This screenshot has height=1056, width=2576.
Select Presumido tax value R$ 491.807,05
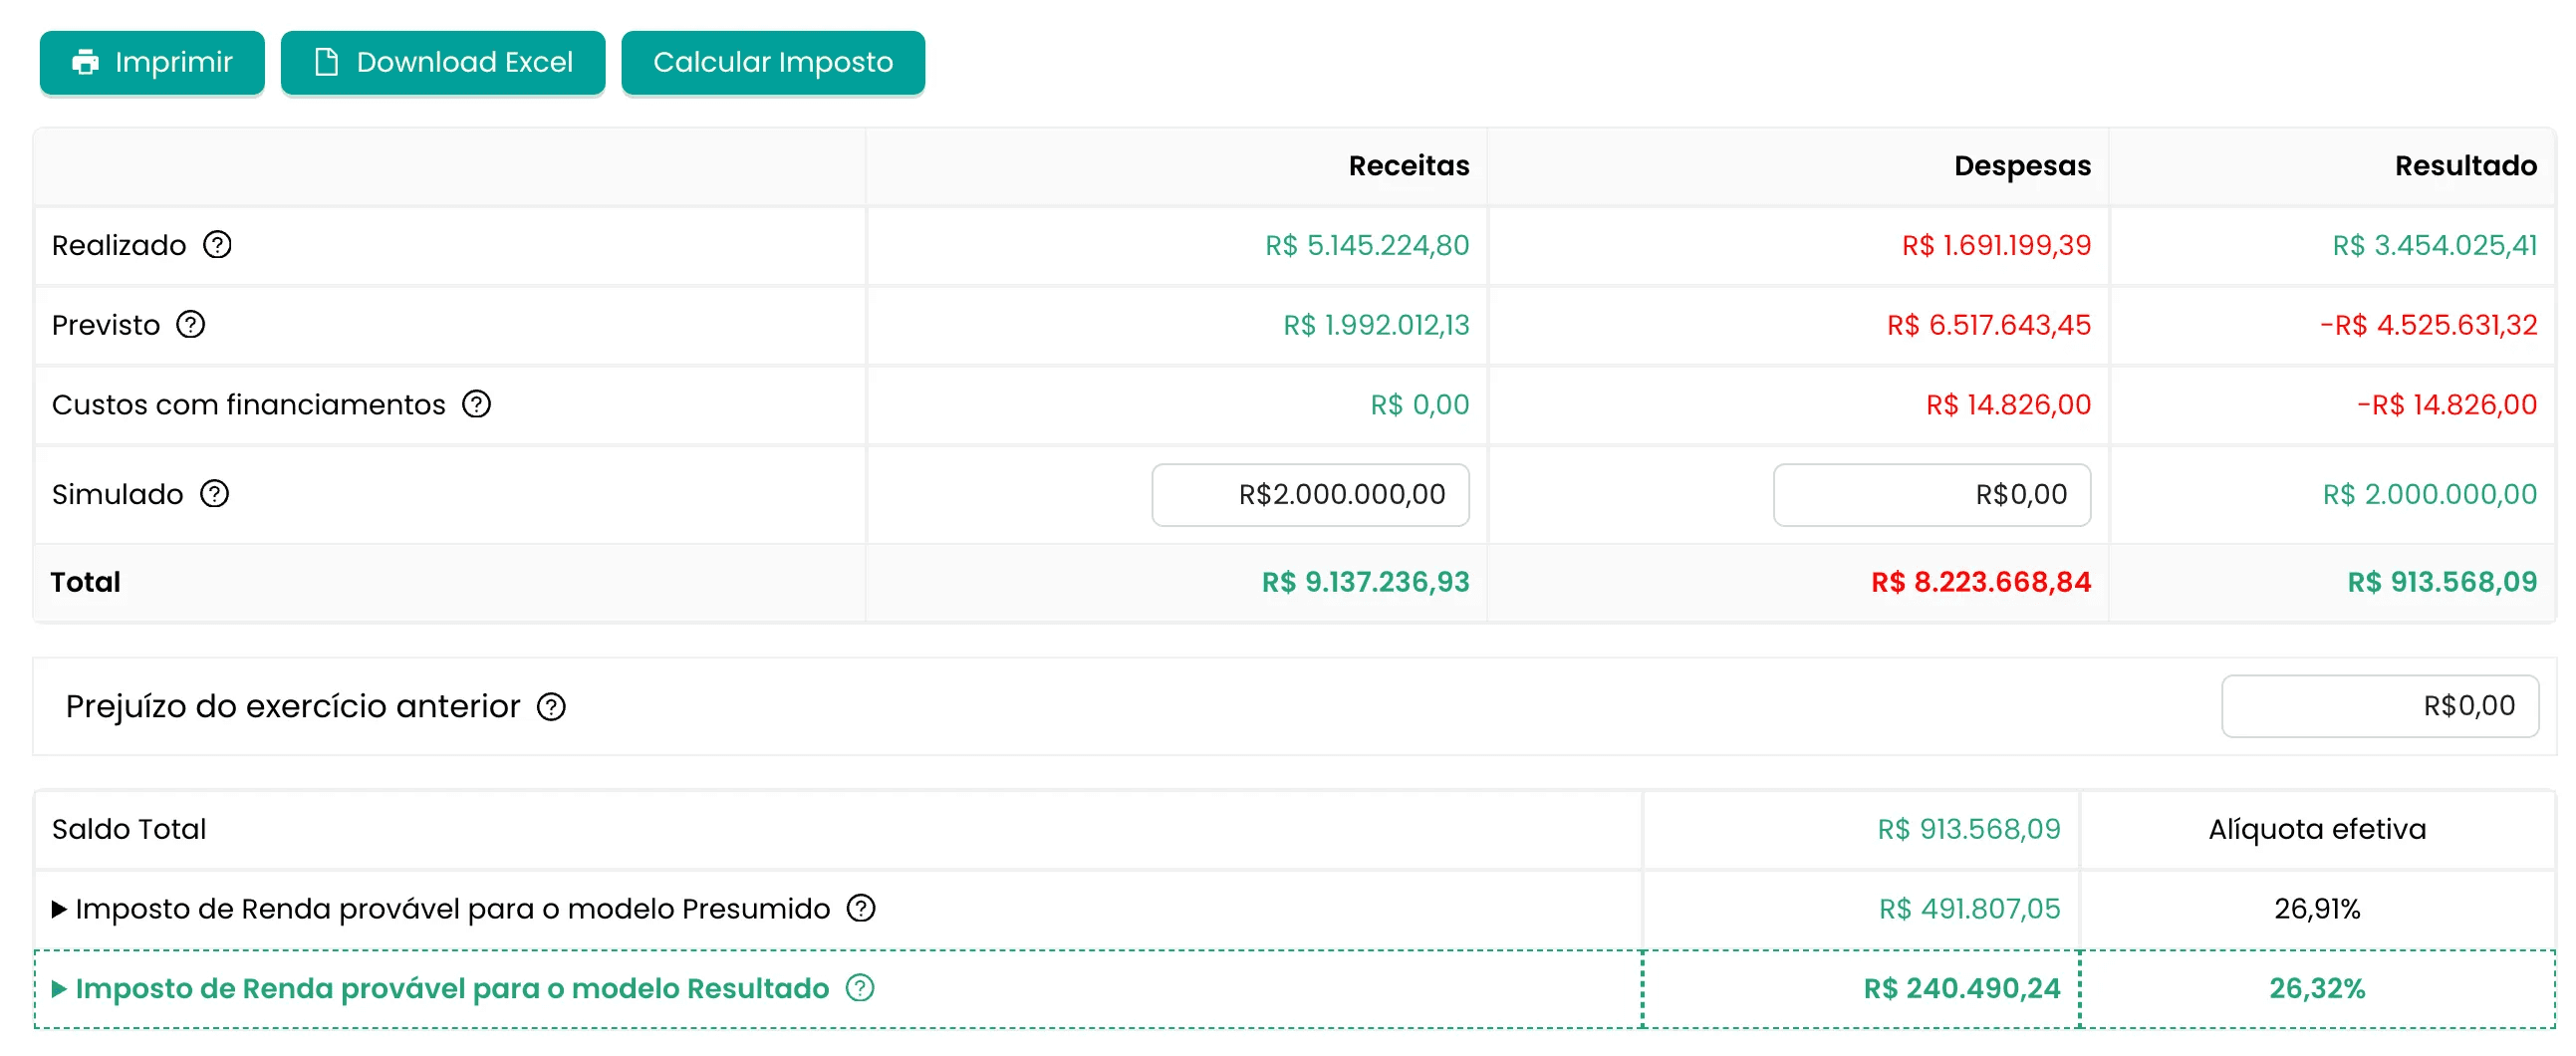tap(1970, 908)
